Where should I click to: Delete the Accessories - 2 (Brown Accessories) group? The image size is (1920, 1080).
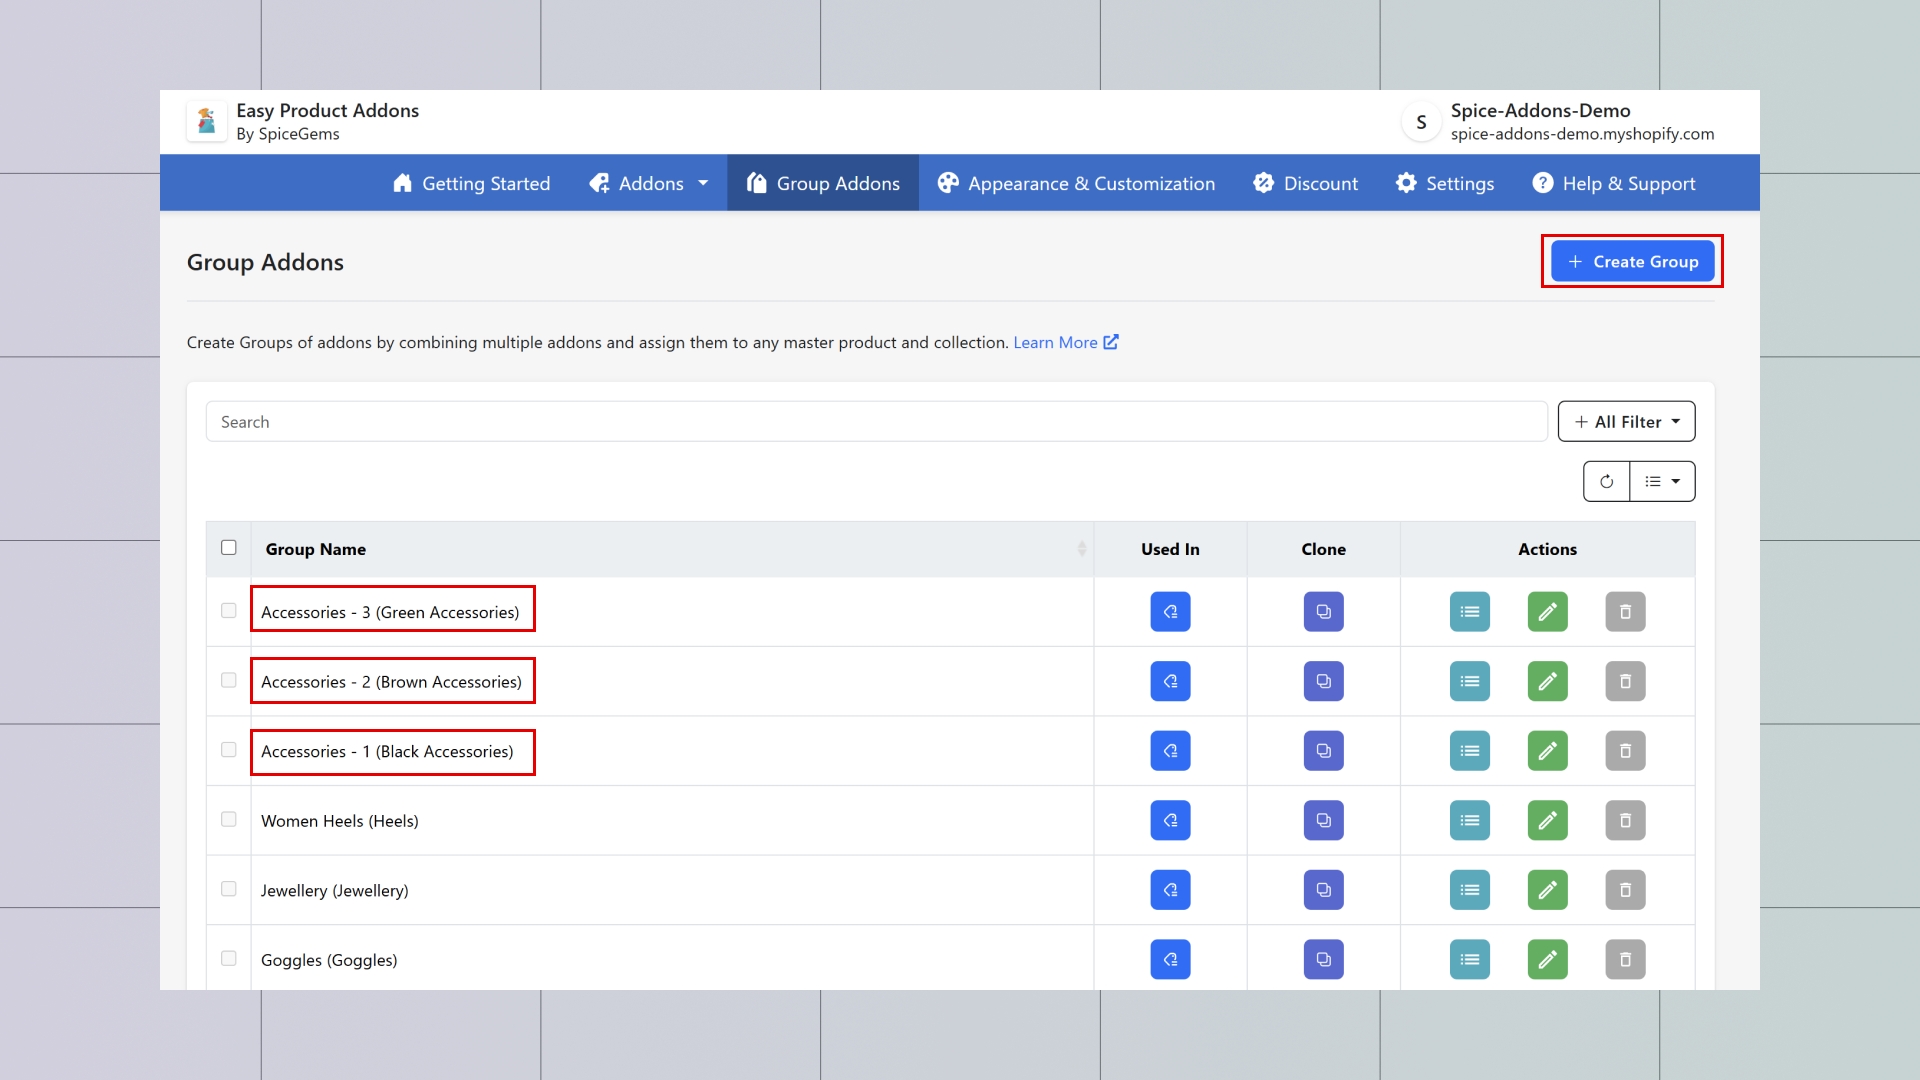[1625, 682]
